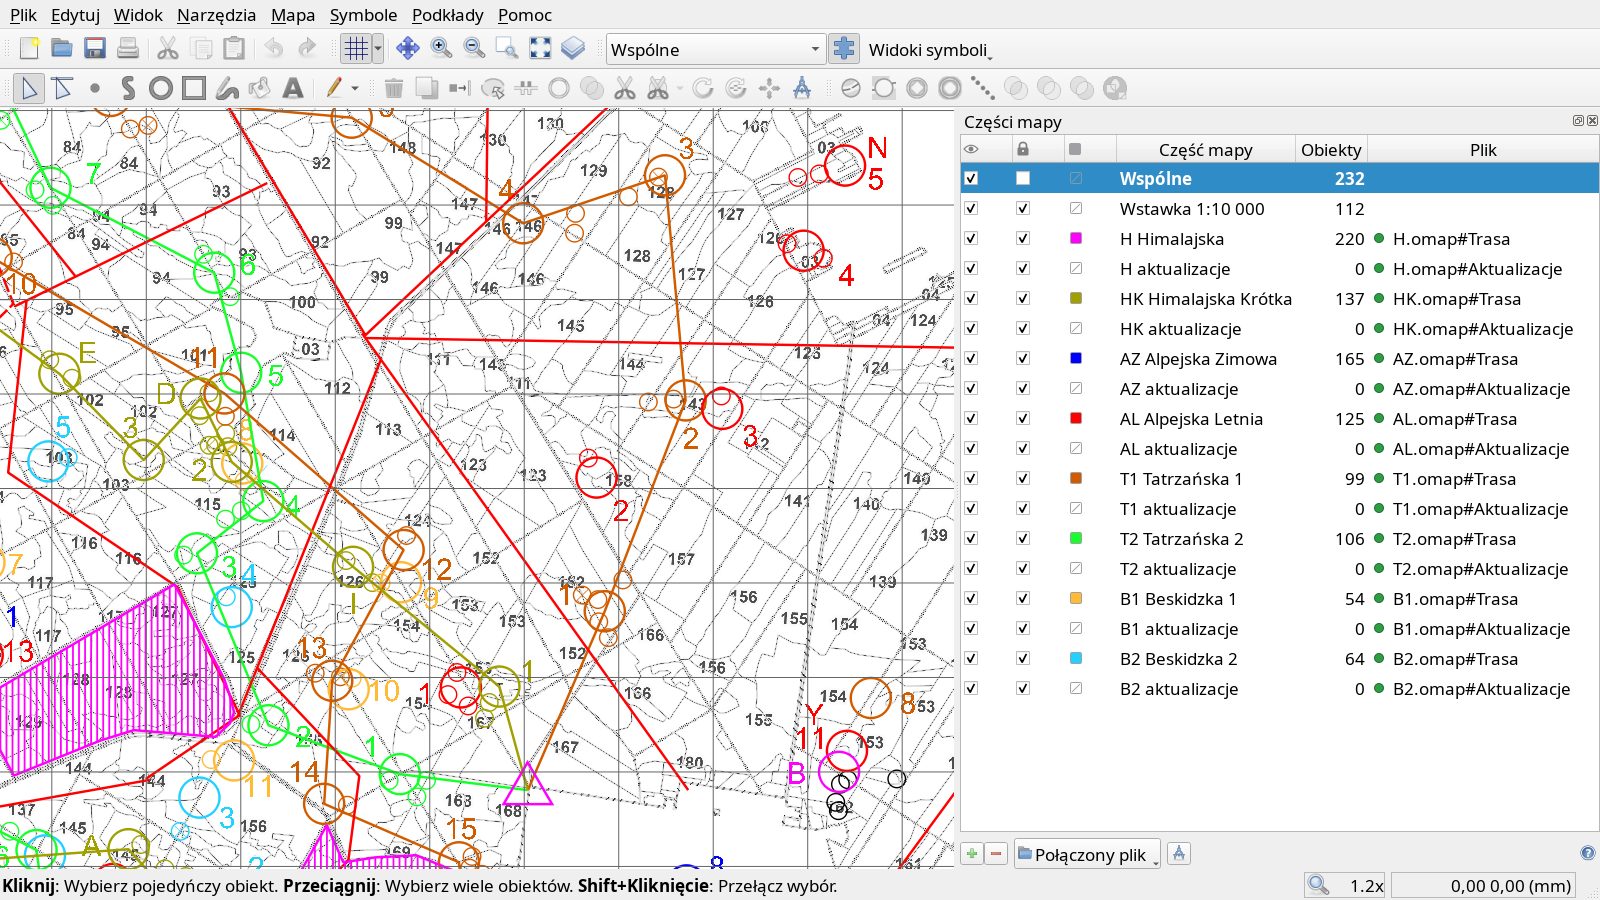Image resolution: width=1600 pixels, height=900 pixels.
Task: Open the Mapa menu
Action: pyautogui.click(x=293, y=15)
